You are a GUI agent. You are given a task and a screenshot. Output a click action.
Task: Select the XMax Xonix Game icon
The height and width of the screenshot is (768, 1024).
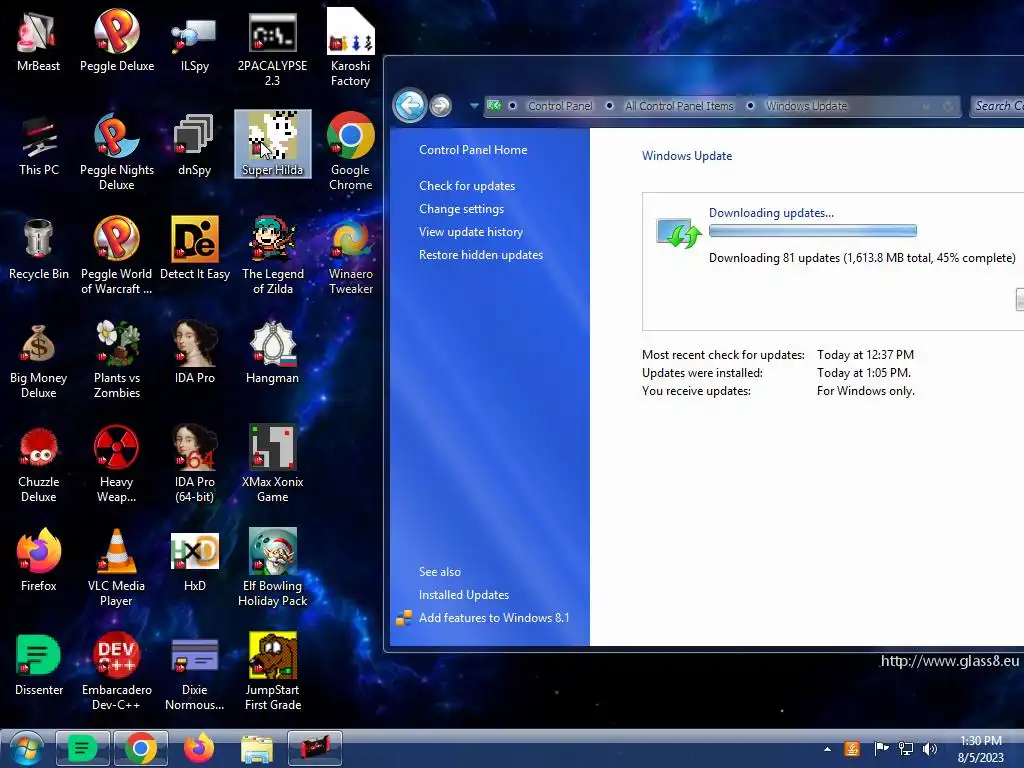coord(272,464)
